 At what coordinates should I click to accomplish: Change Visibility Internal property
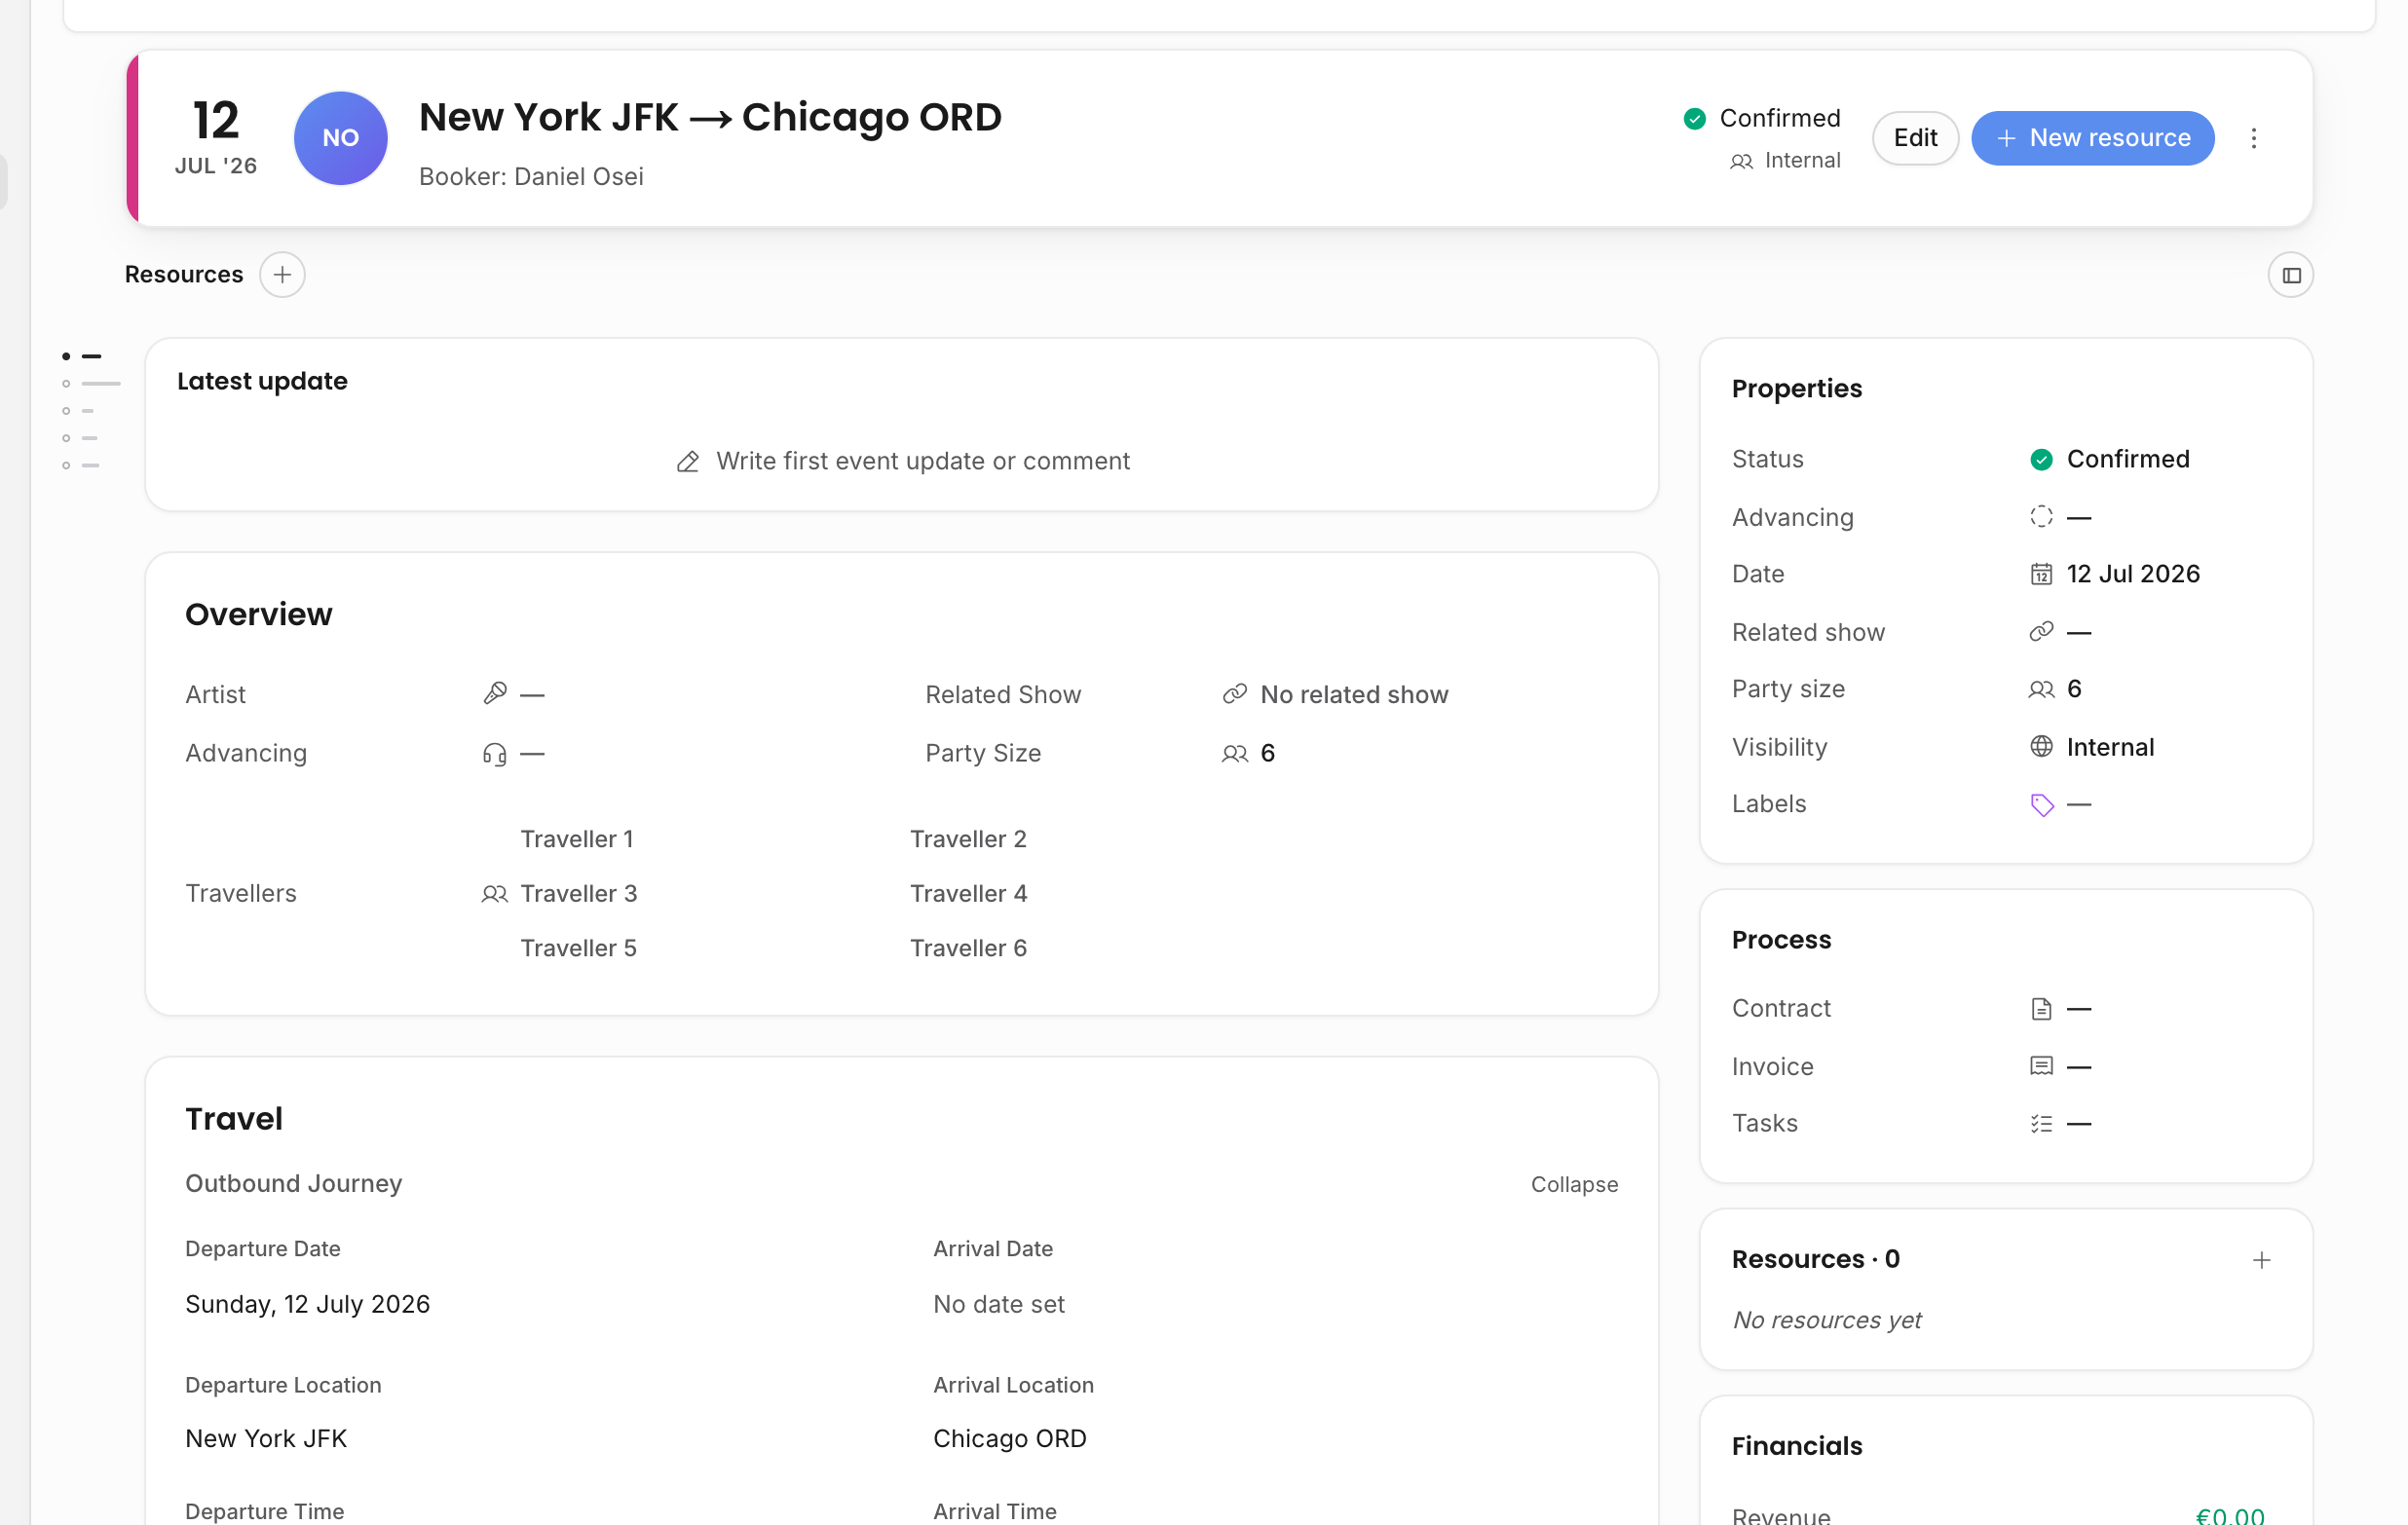coord(2110,747)
